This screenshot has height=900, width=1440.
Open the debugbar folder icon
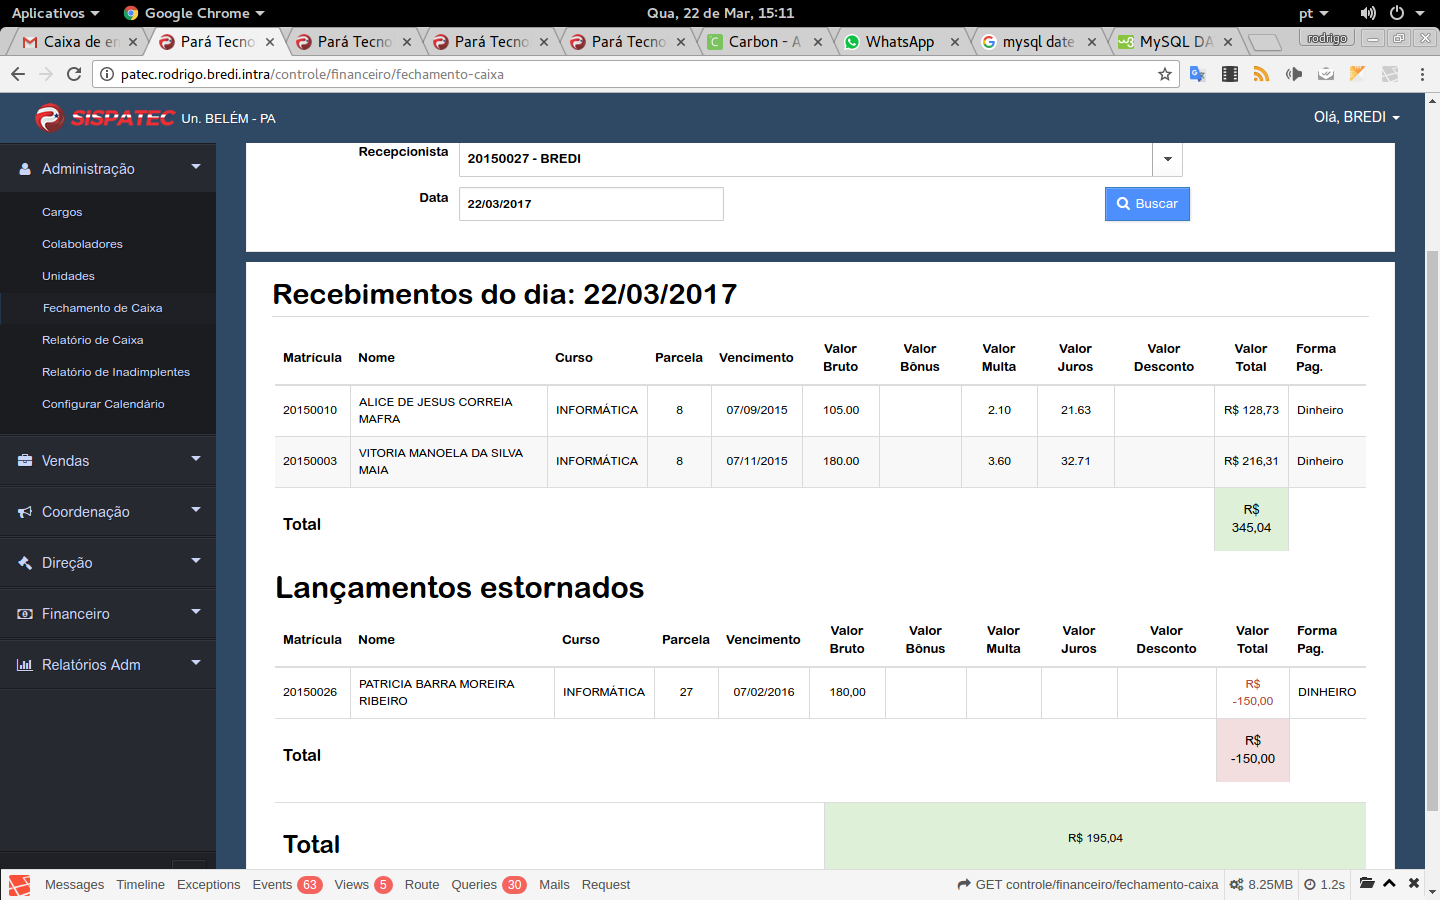click(x=1367, y=883)
